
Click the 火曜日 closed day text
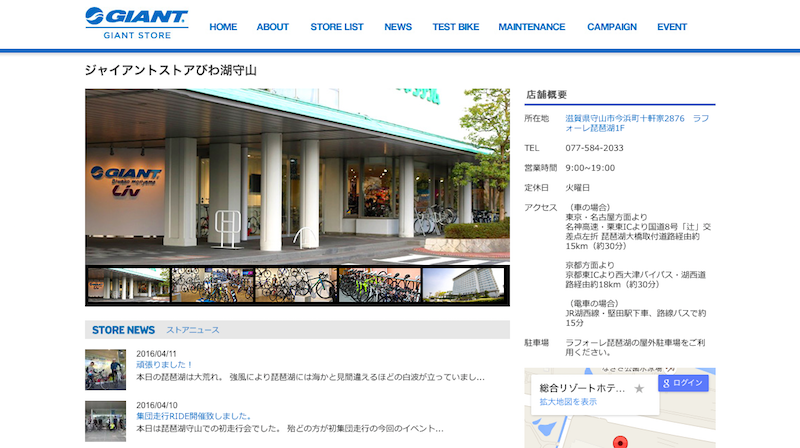coord(577,188)
